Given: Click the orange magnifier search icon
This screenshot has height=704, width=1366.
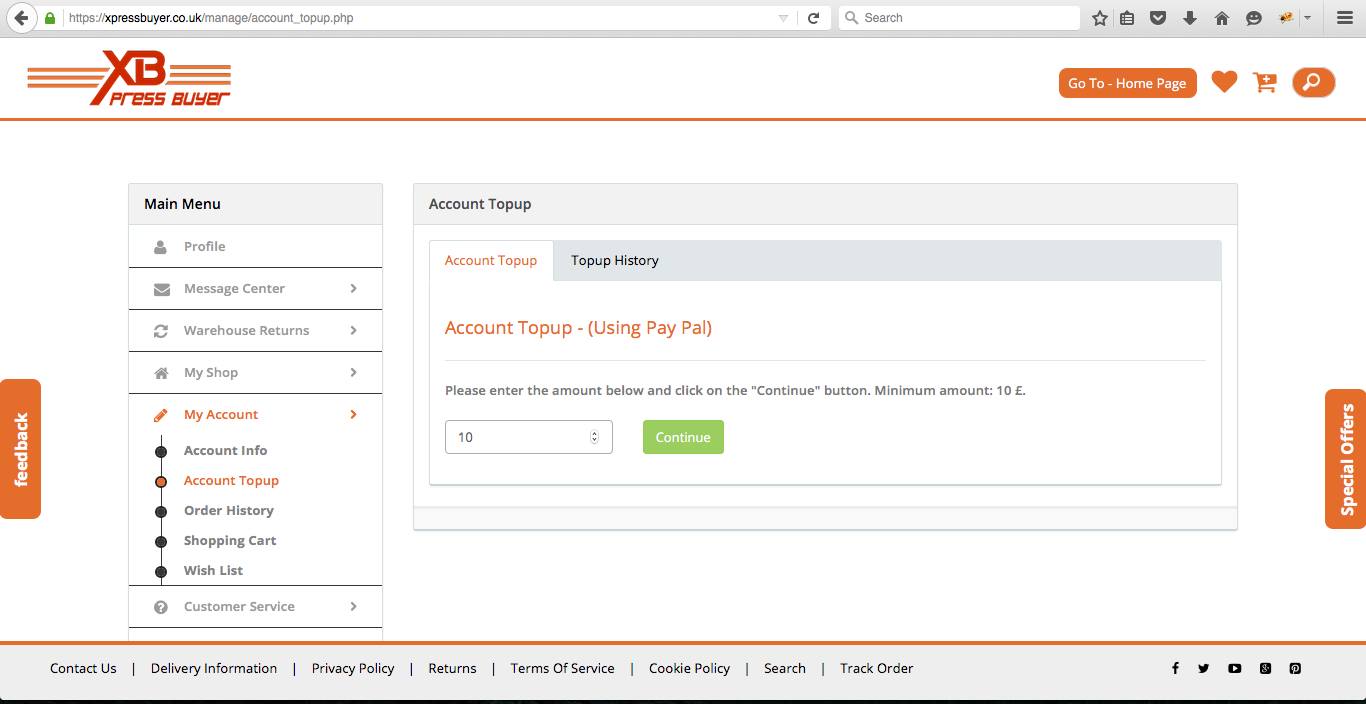Looking at the screenshot, I should click(x=1313, y=82).
